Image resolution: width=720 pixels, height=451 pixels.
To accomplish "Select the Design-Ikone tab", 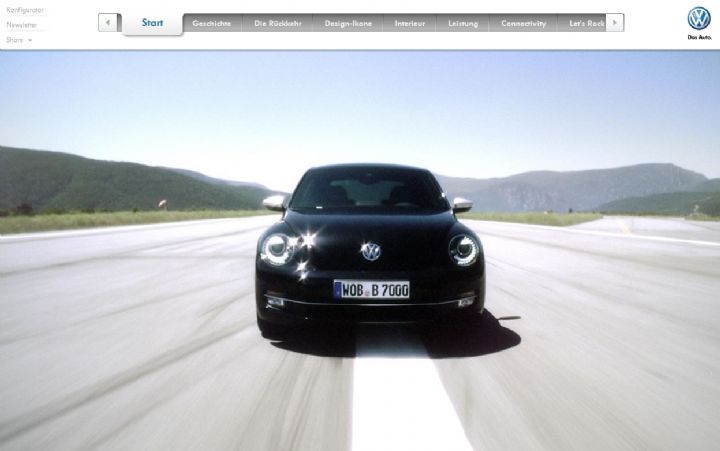I will 348,23.
